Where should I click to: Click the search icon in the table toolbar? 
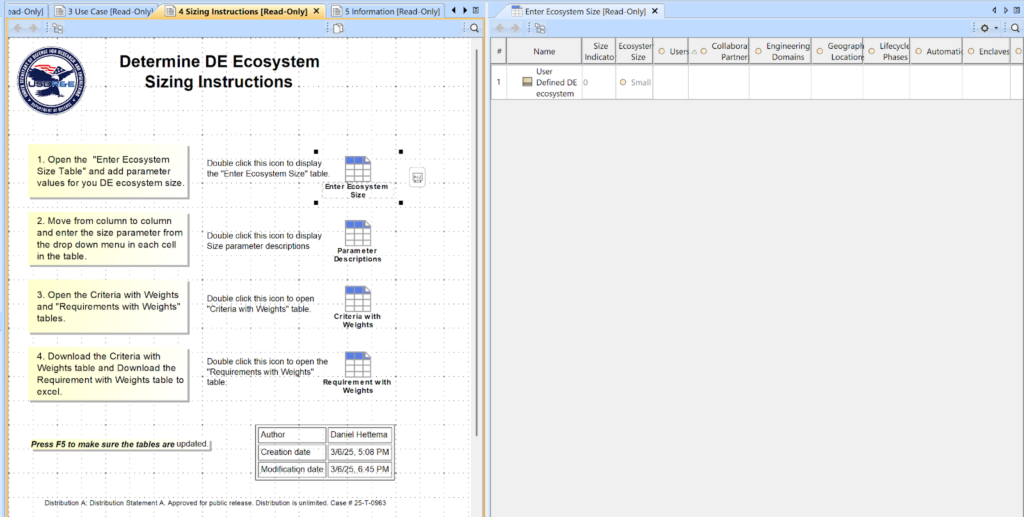pos(1015,28)
